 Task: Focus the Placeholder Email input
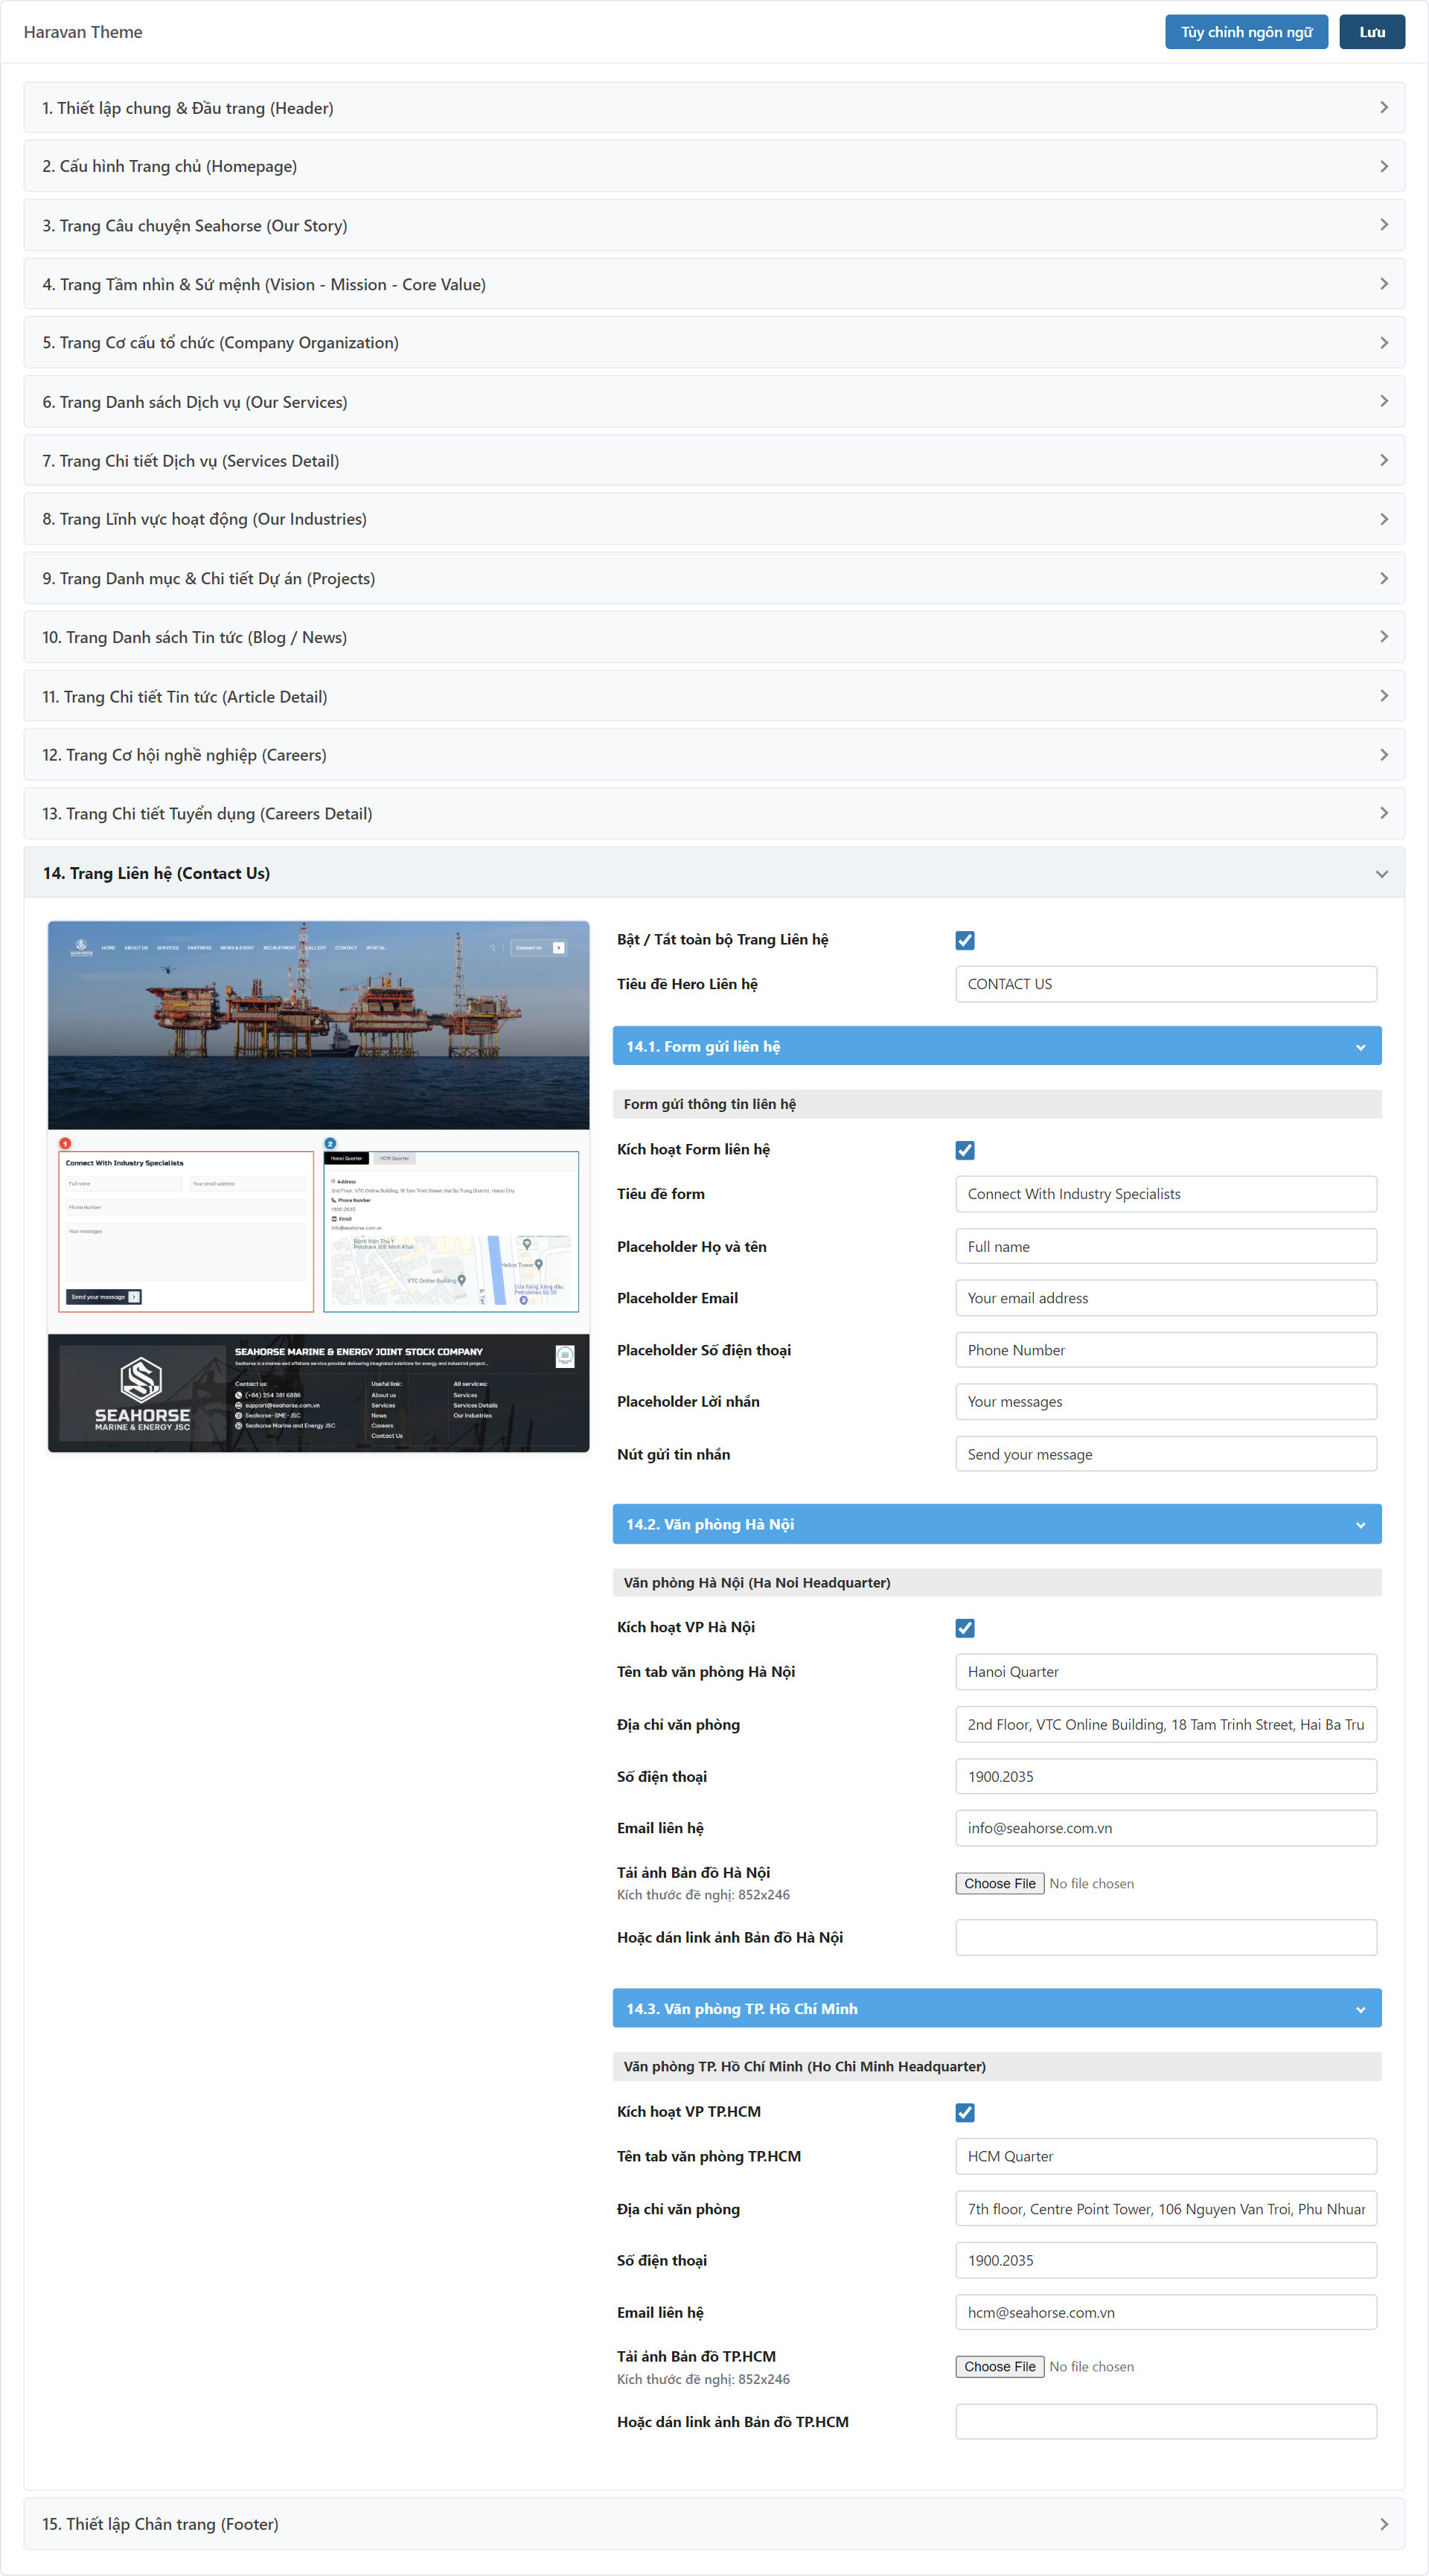point(1166,1298)
